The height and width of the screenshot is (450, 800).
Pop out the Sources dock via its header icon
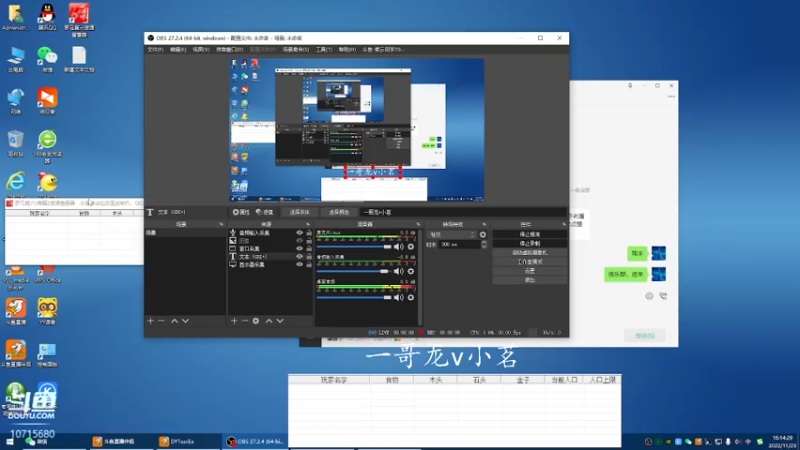pyautogui.click(x=308, y=224)
